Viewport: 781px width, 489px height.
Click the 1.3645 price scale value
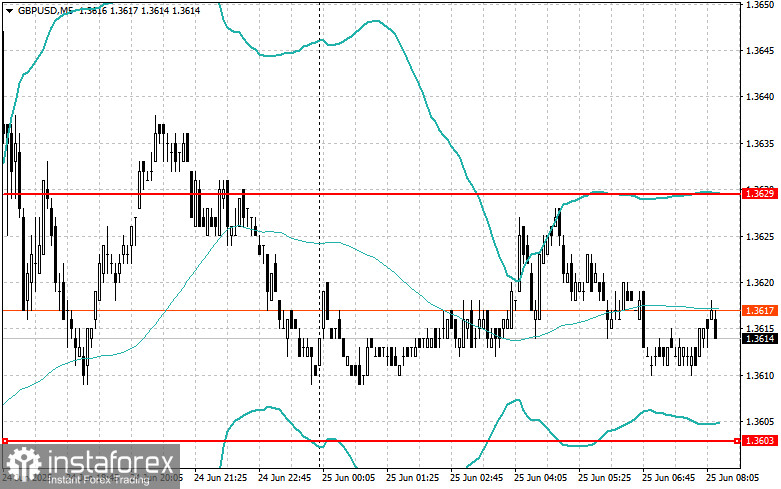point(760,50)
